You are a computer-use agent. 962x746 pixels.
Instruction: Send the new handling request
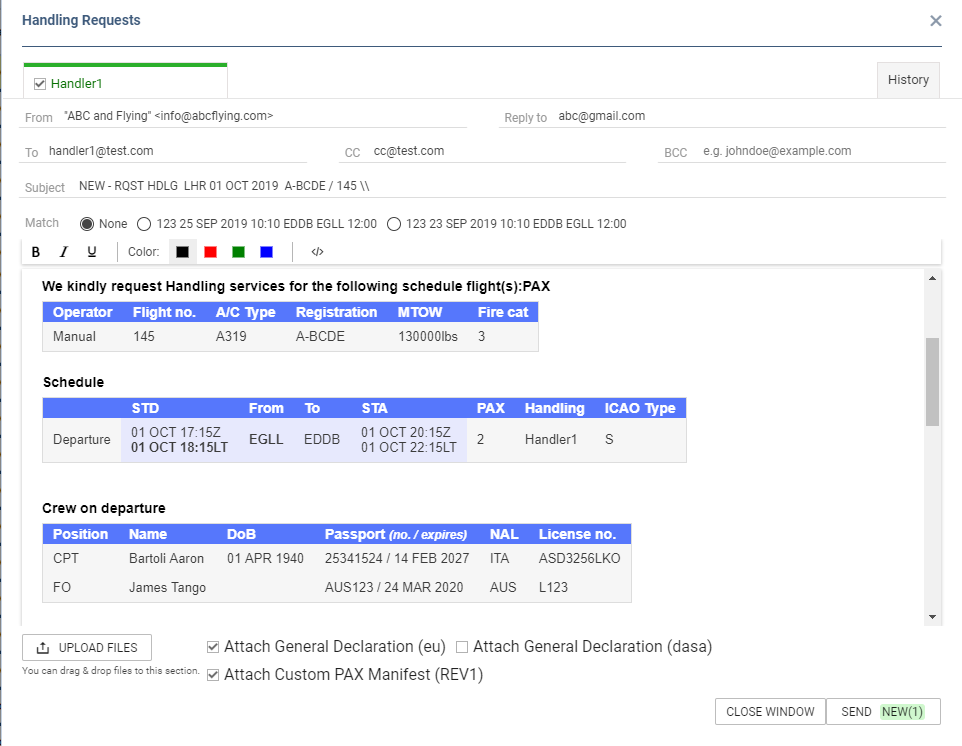883,712
